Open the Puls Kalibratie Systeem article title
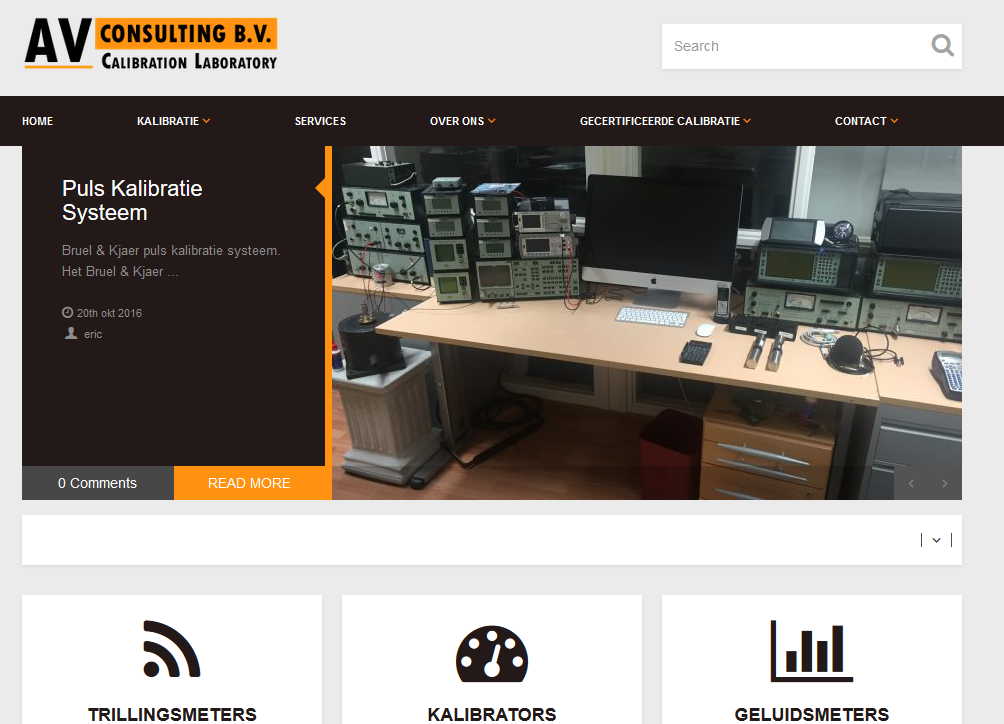 (132, 200)
